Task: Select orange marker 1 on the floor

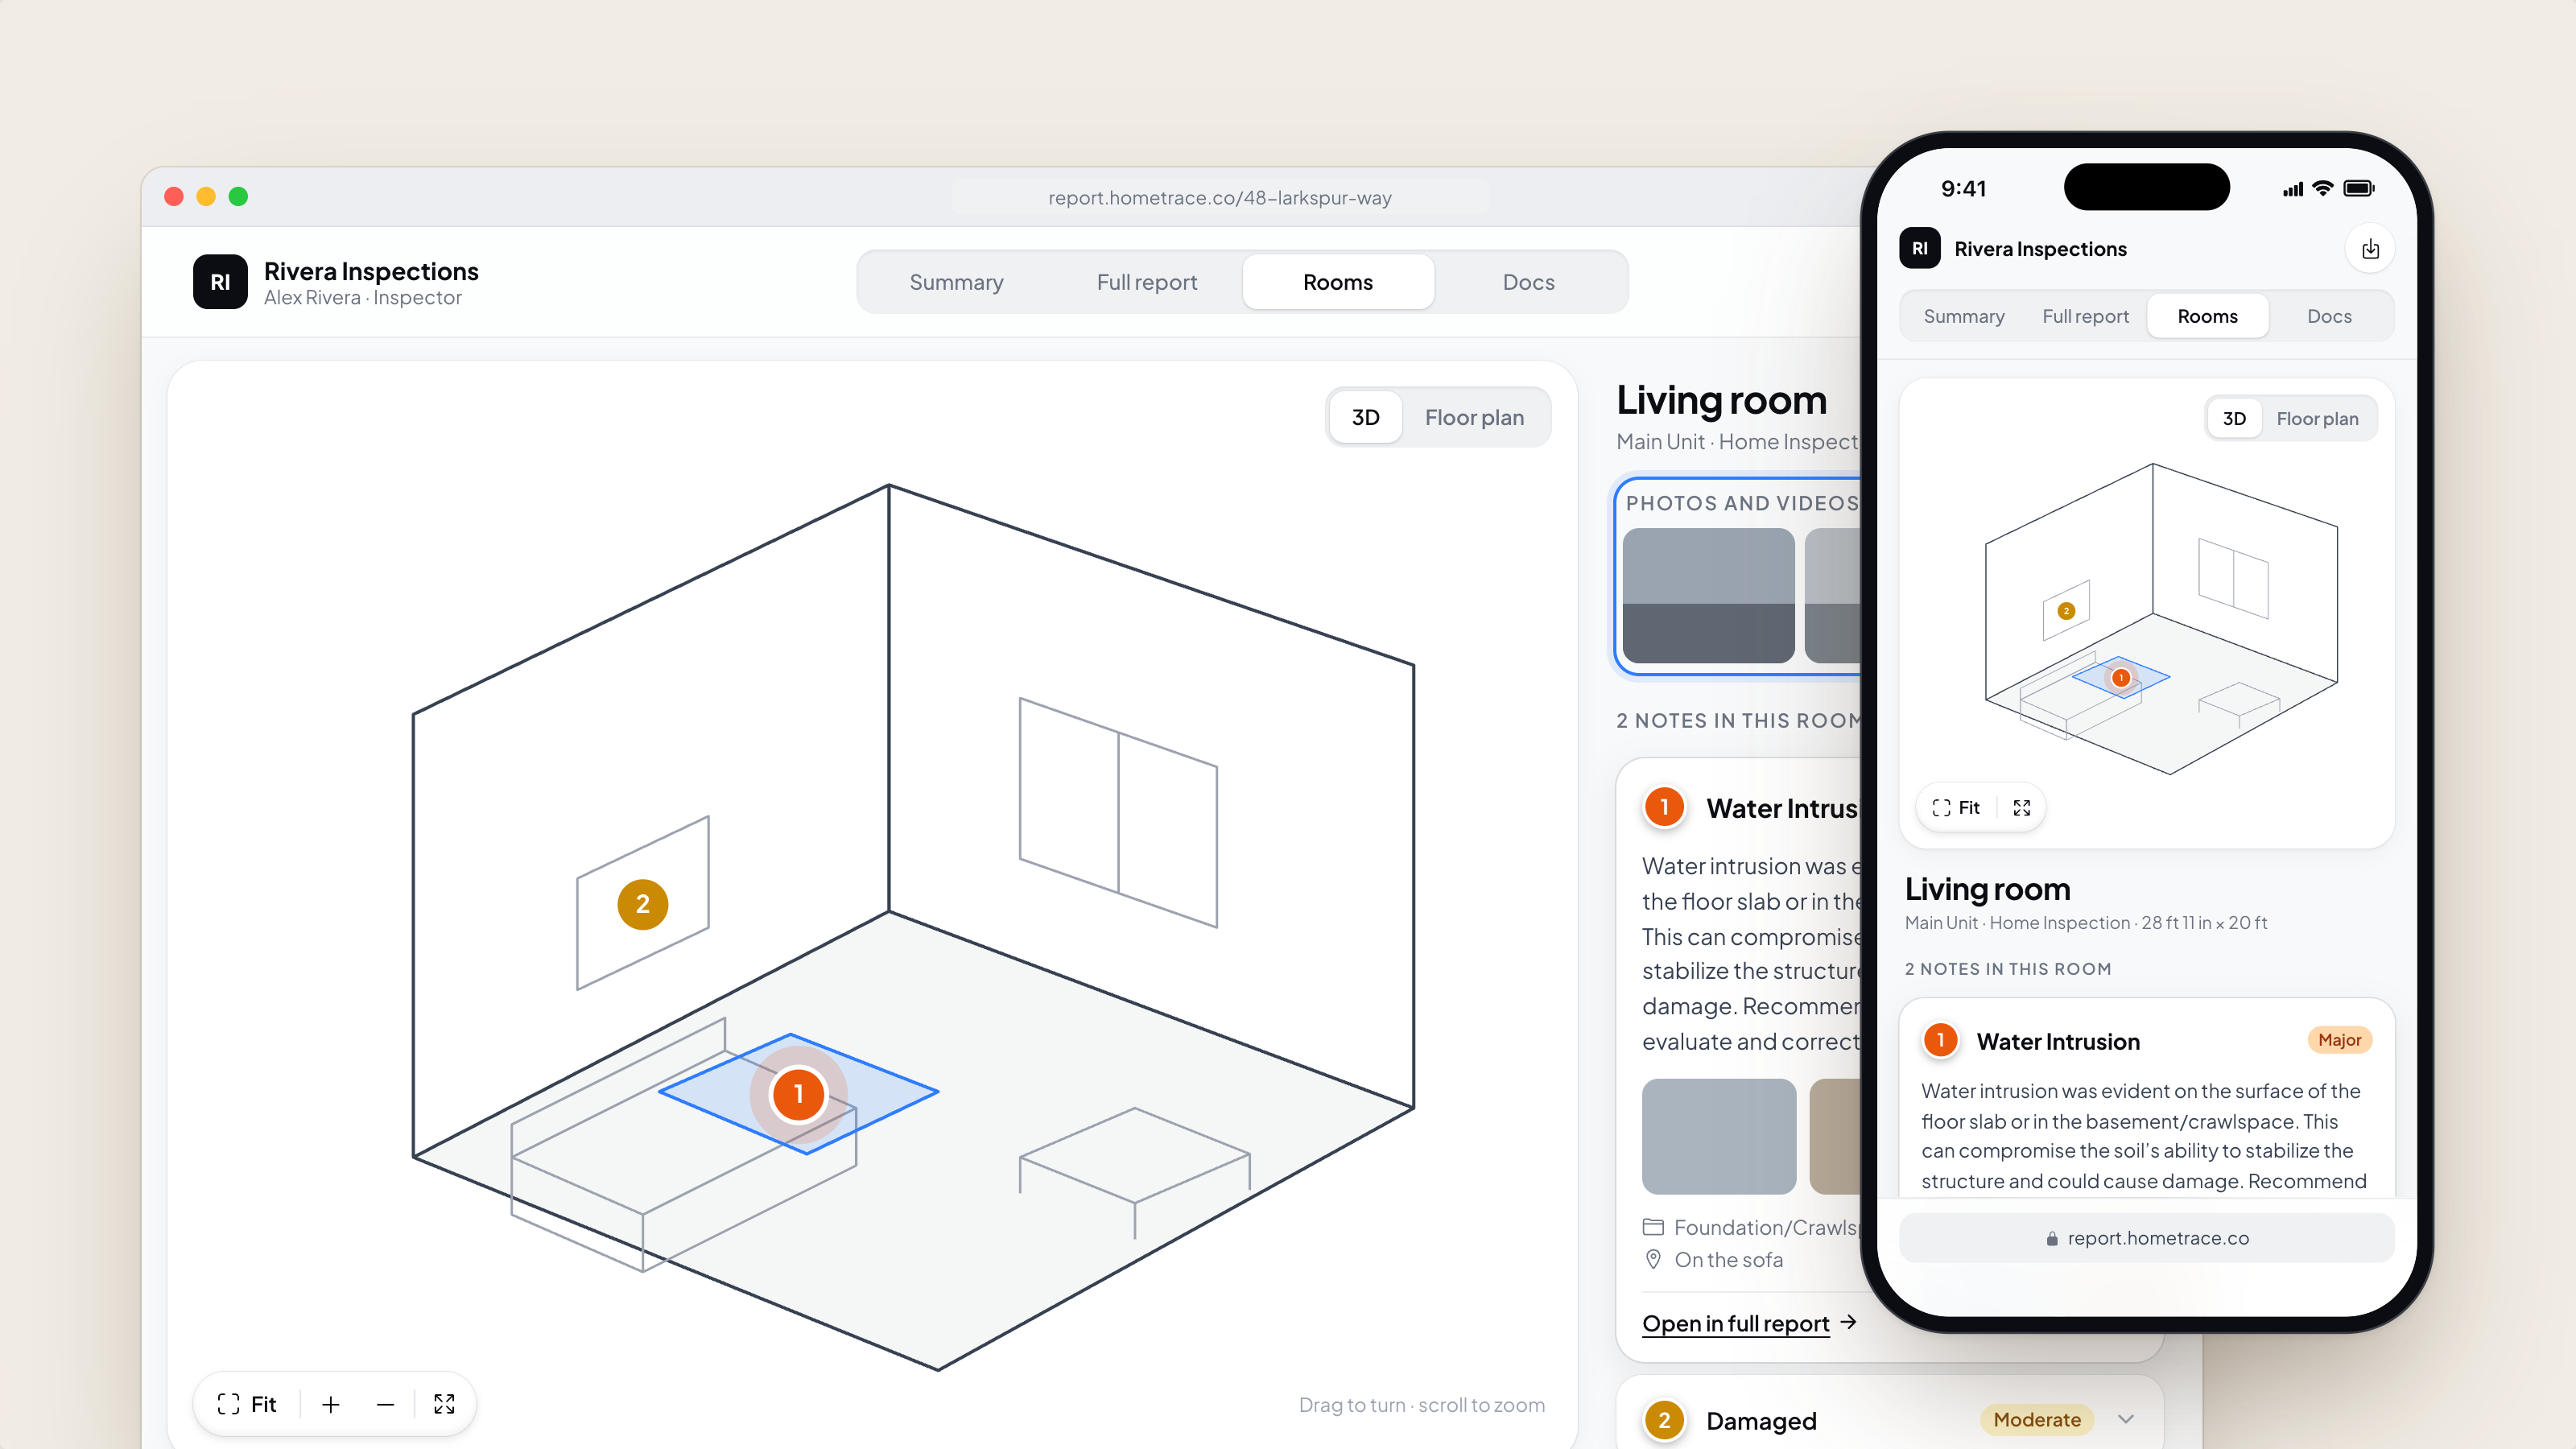Action: (798, 1094)
